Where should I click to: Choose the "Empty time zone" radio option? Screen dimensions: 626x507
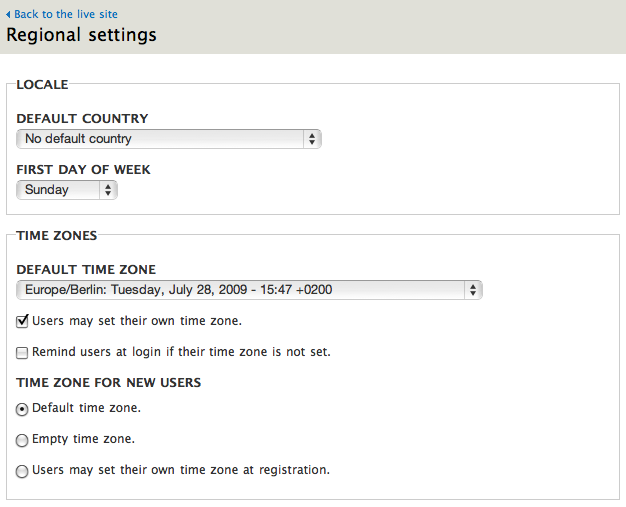tap(22, 439)
